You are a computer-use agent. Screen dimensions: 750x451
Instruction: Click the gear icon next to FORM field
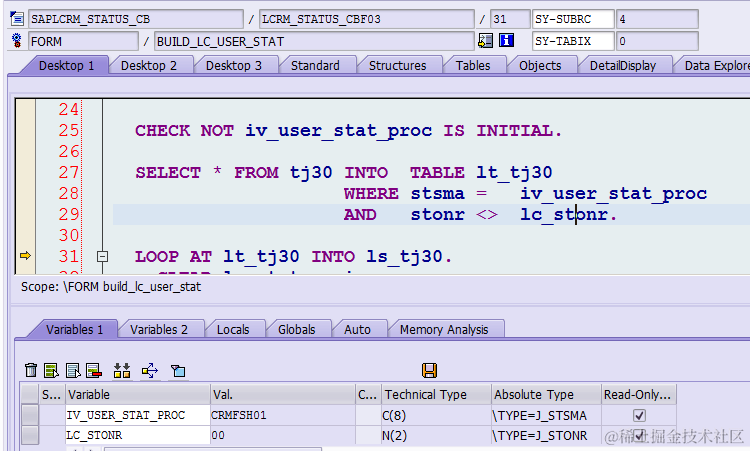[17, 41]
